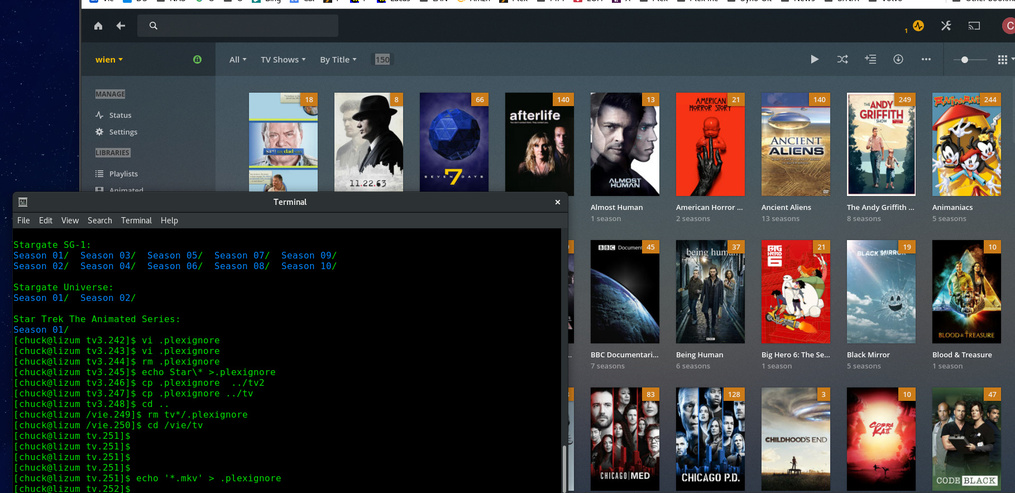
Task: Open the Terminal Help menu
Action: [x=169, y=221]
